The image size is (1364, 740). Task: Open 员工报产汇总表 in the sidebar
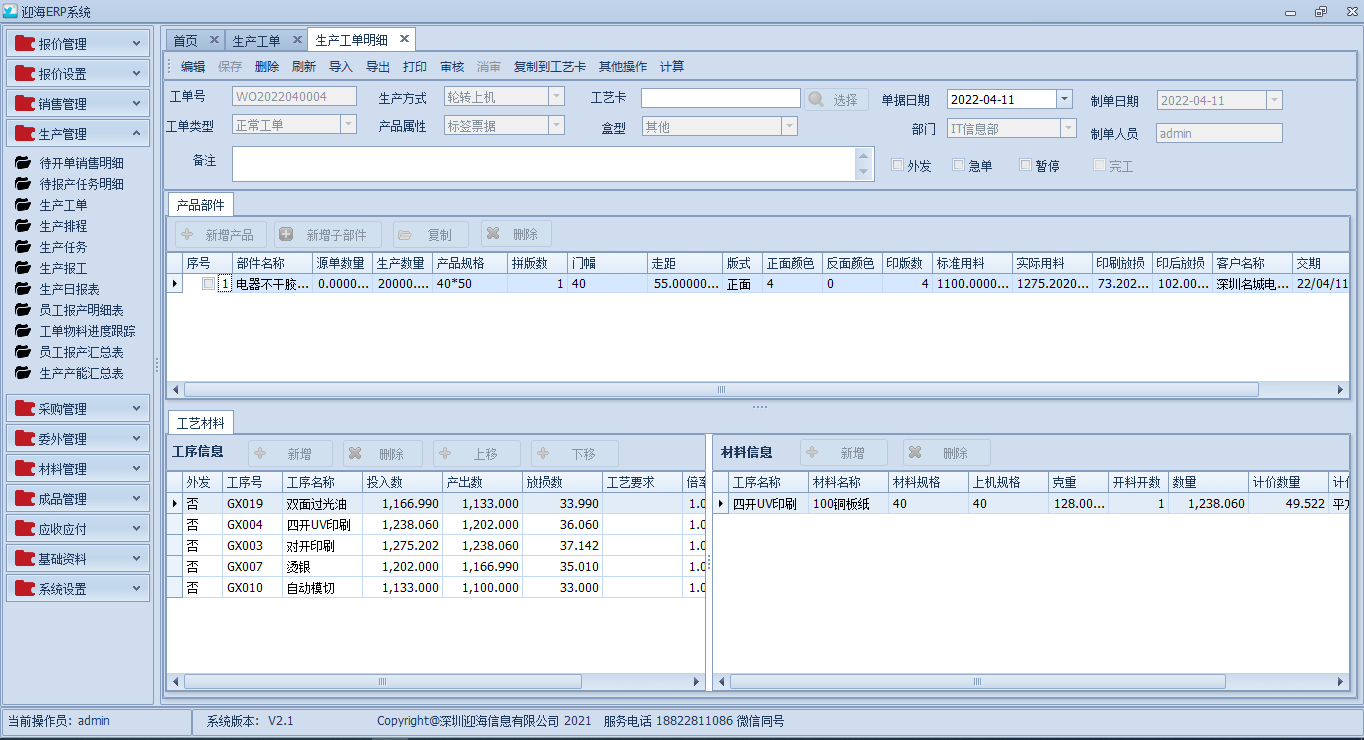coord(81,352)
